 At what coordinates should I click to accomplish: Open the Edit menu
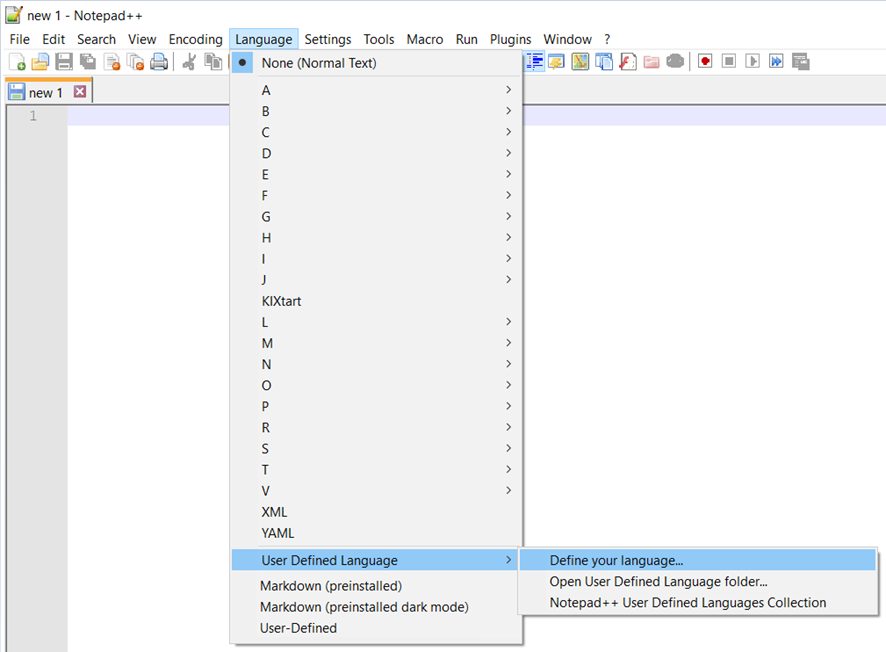(54, 39)
